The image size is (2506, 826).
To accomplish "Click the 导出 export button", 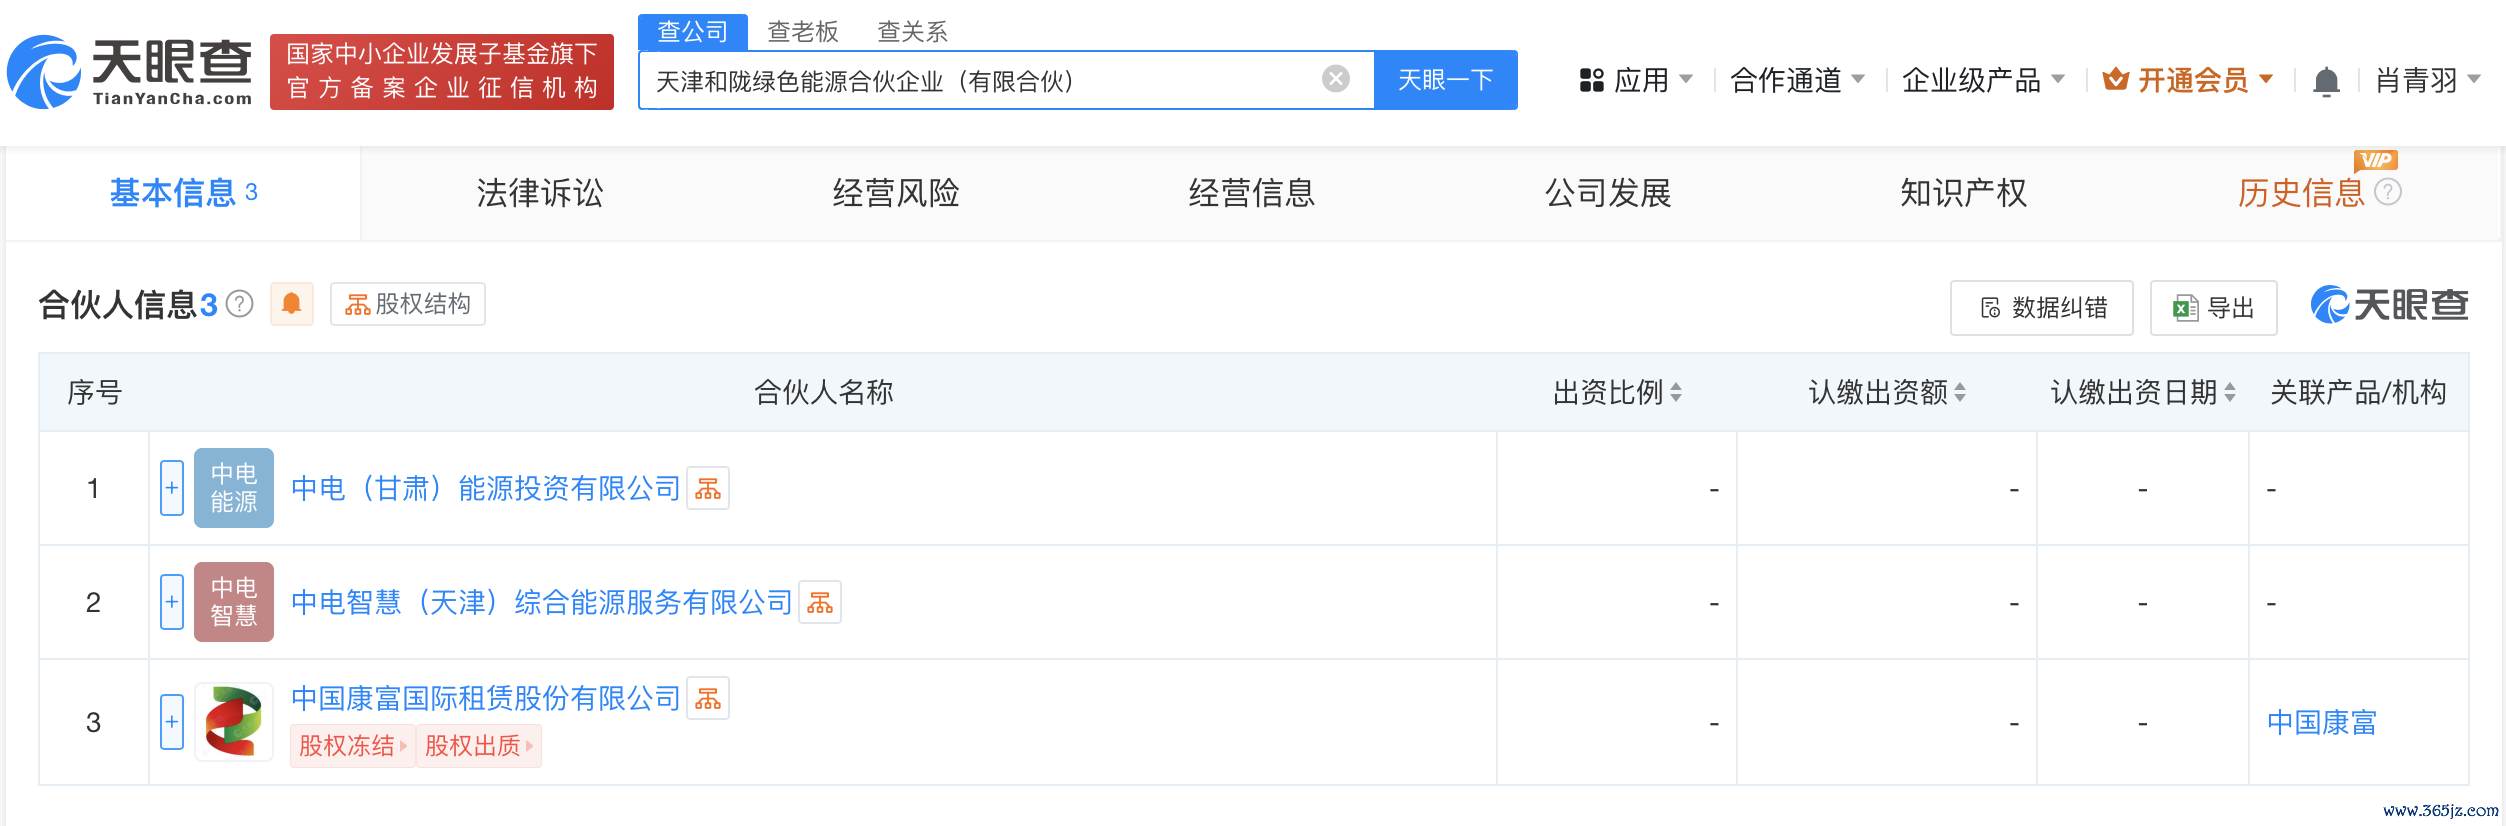I will point(2214,308).
